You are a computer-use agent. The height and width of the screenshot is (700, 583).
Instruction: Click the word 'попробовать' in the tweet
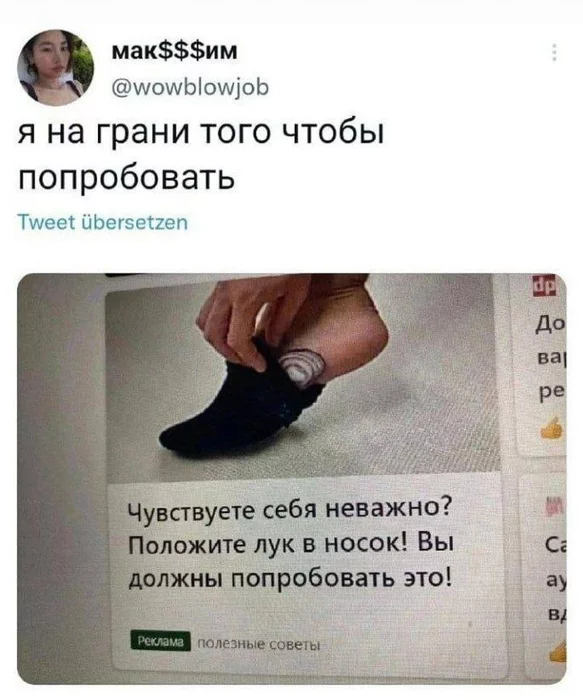126,178
